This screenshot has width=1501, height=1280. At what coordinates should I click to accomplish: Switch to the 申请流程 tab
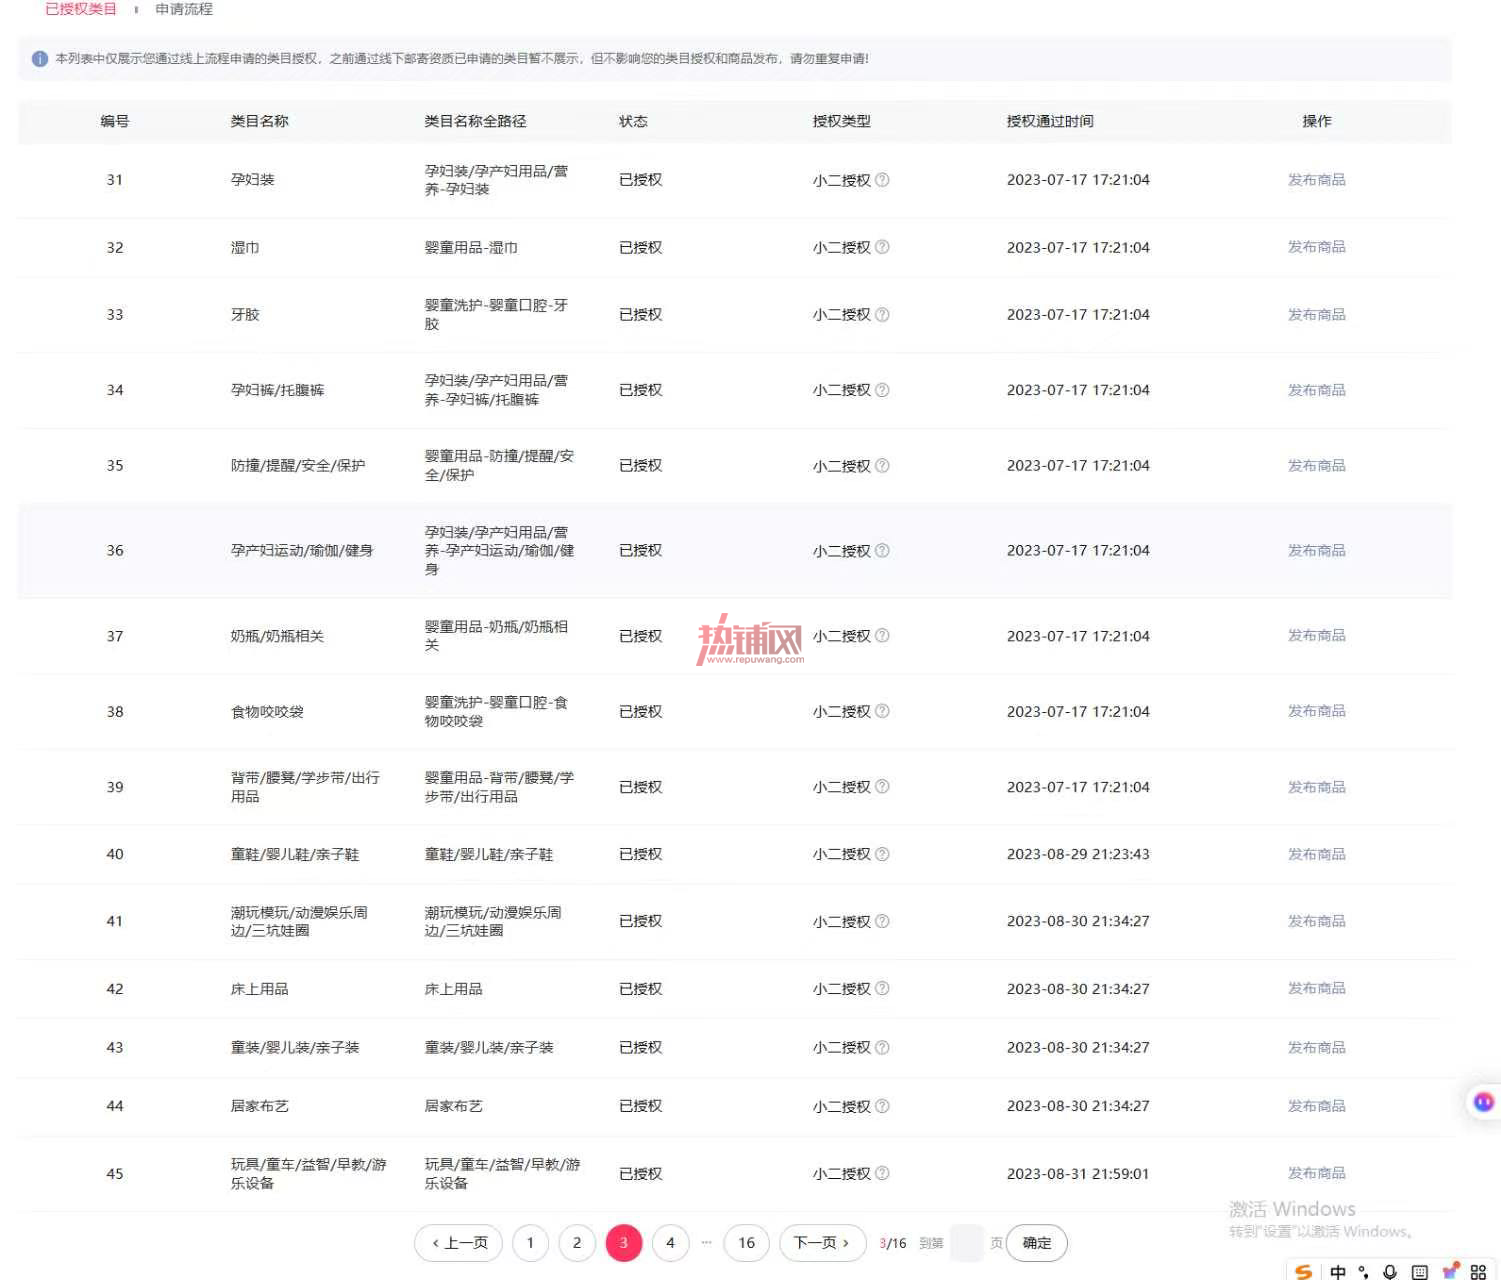[x=184, y=9]
